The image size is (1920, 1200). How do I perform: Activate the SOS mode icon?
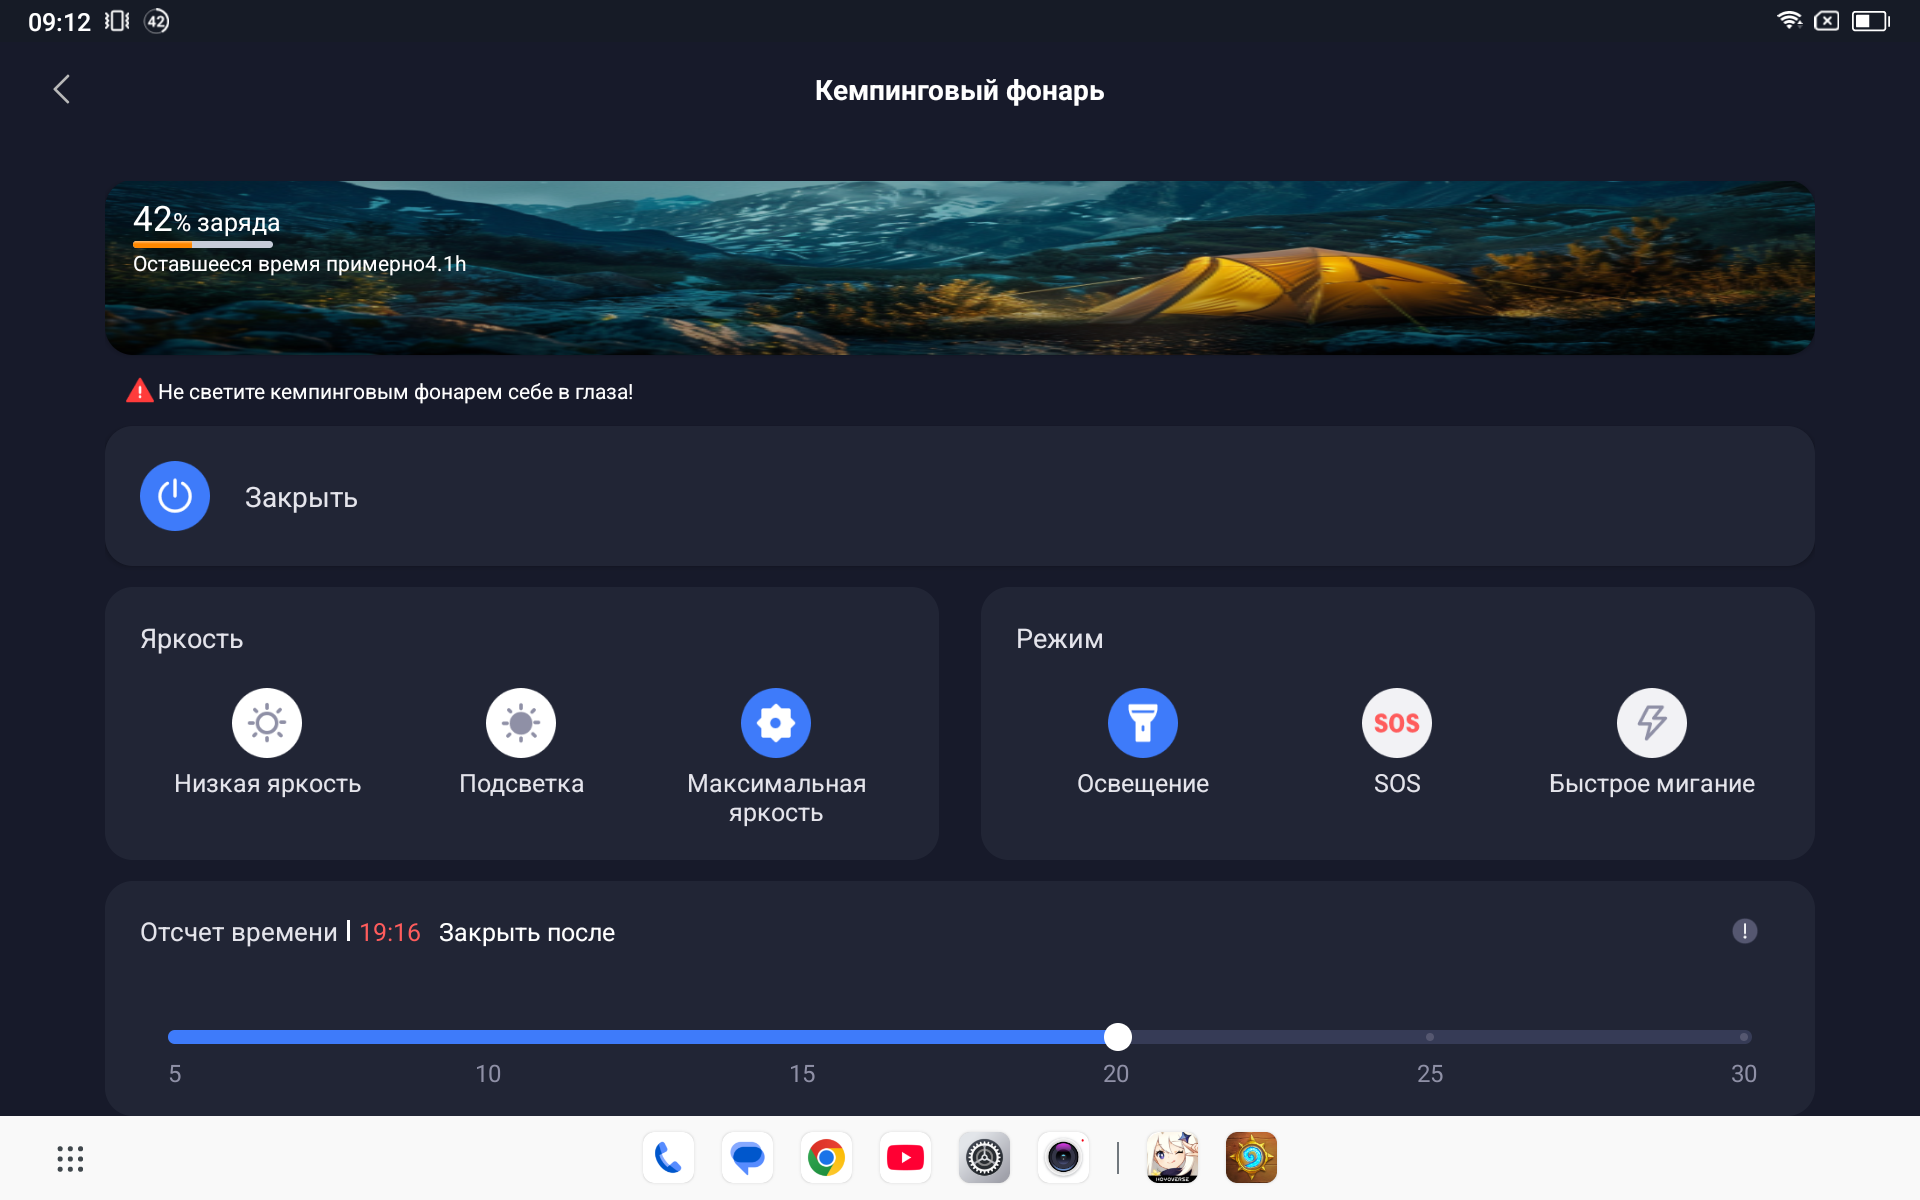1397,723
